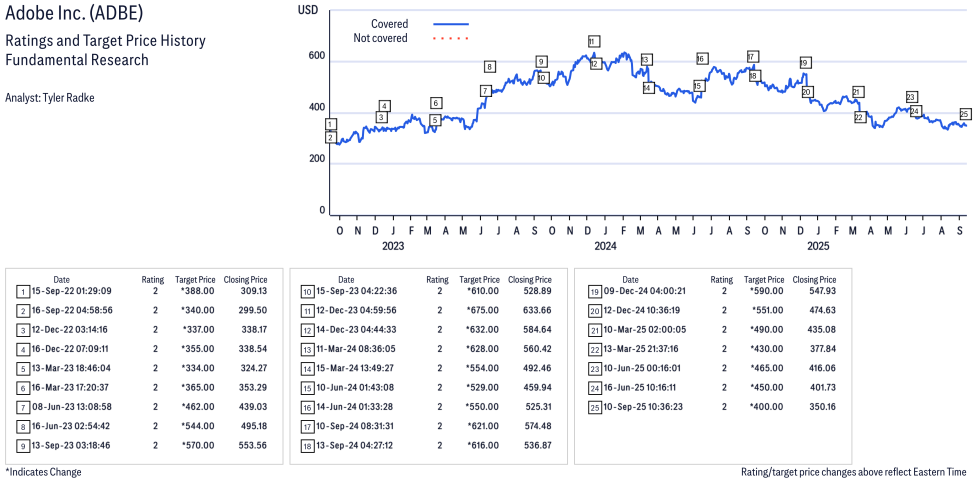Image resolution: width=977 pixels, height=478 pixels.
Task: Click Ratings and Target Price History heading
Action: pos(105,41)
